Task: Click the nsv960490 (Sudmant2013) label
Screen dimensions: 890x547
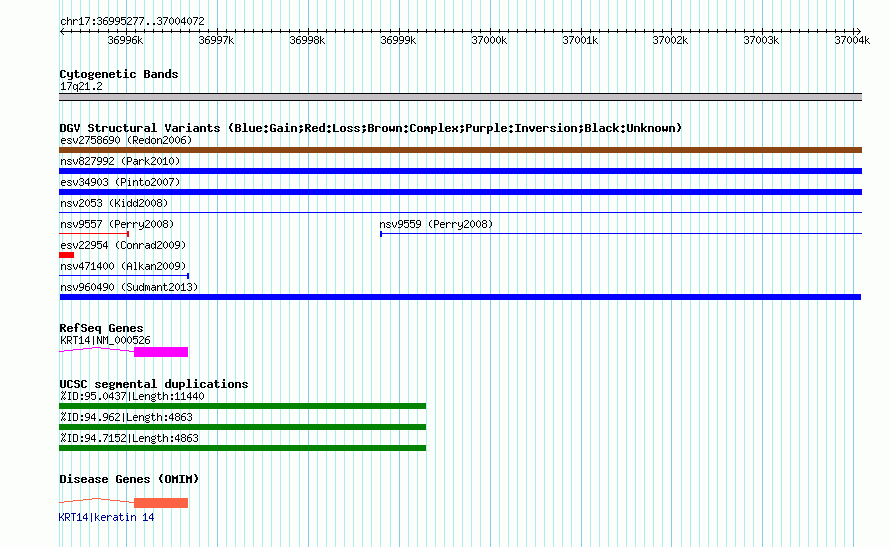Action: [129, 287]
